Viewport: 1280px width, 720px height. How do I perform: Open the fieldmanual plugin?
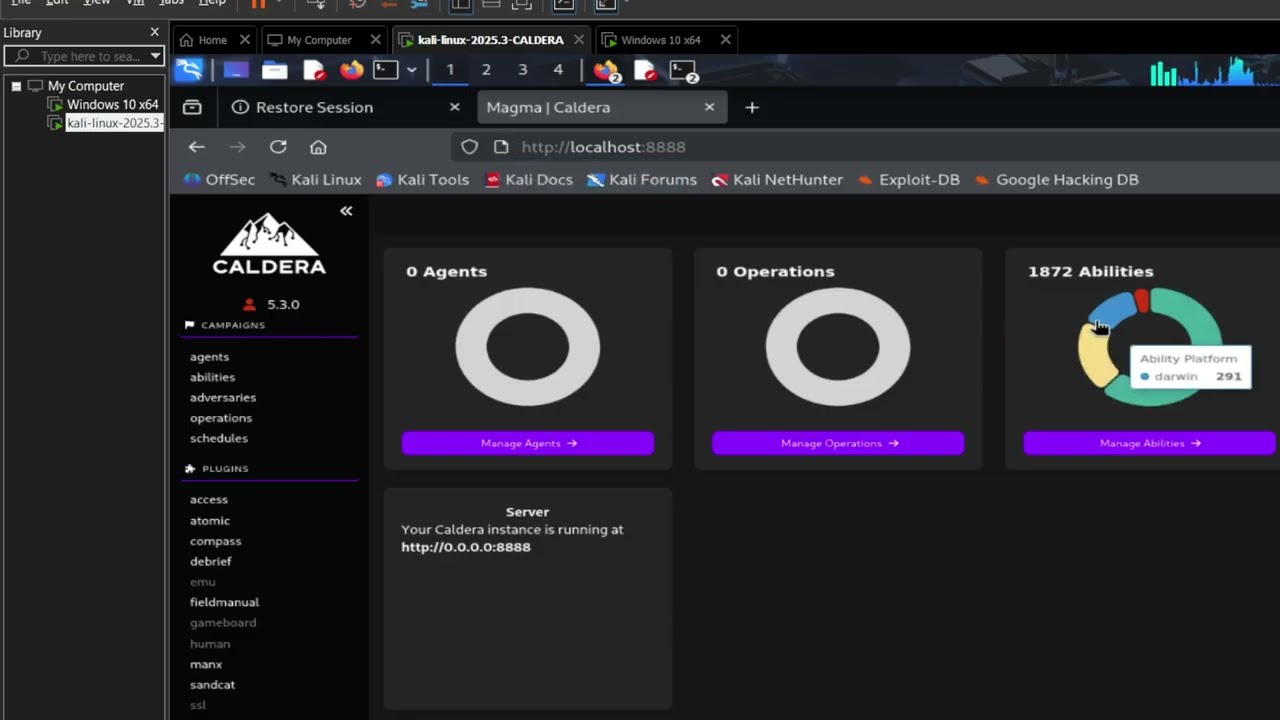tap(224, 603)
